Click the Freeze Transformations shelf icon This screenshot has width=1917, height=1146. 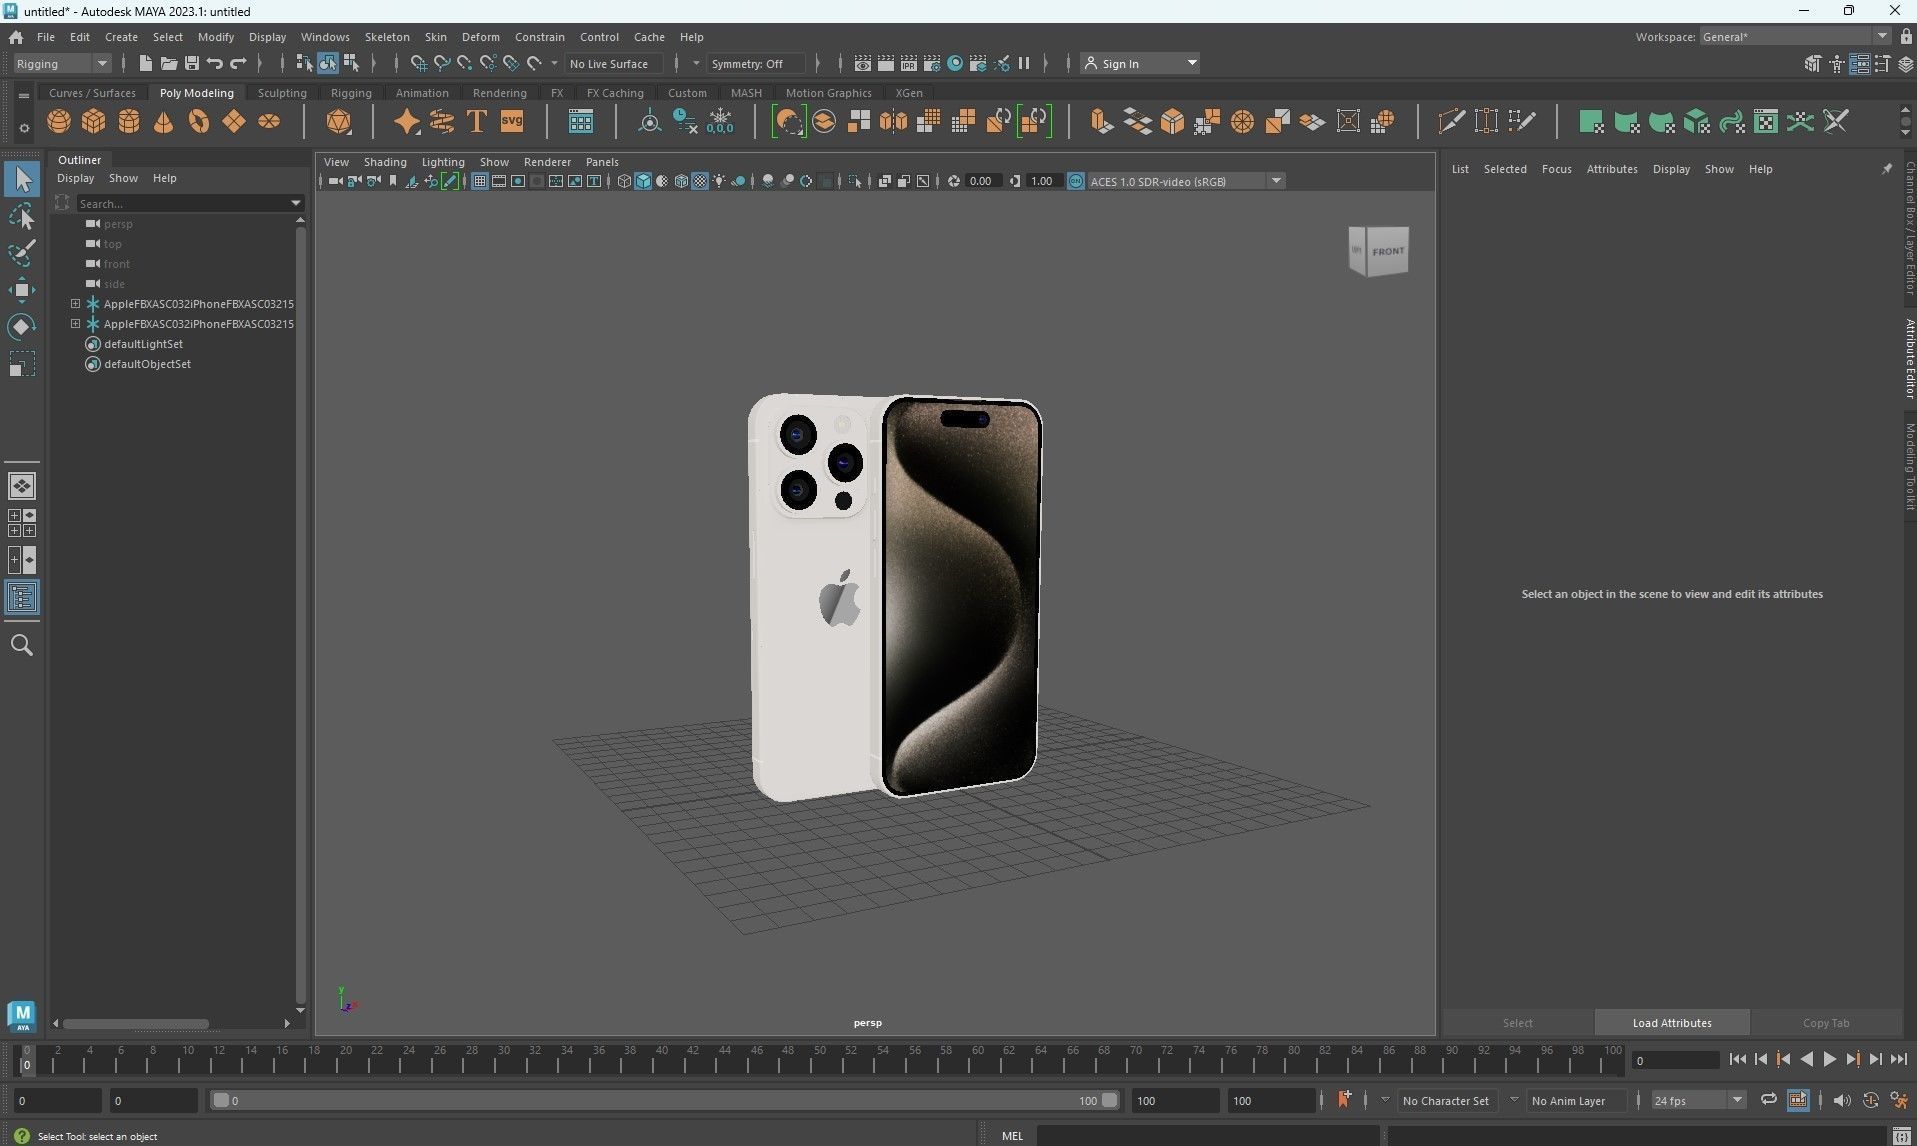pos(720,122)
